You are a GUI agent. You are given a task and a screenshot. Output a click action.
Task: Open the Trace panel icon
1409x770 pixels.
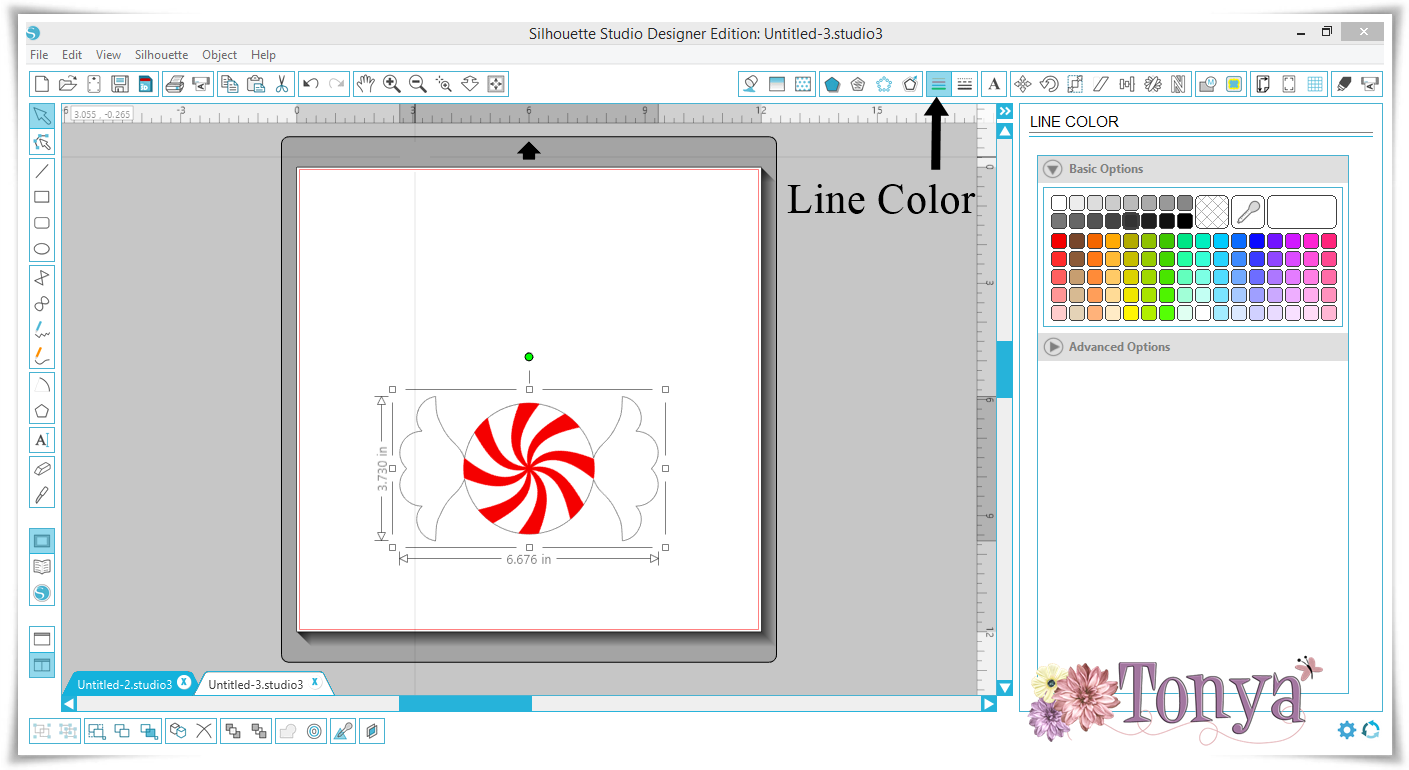tap(1234, 84)
